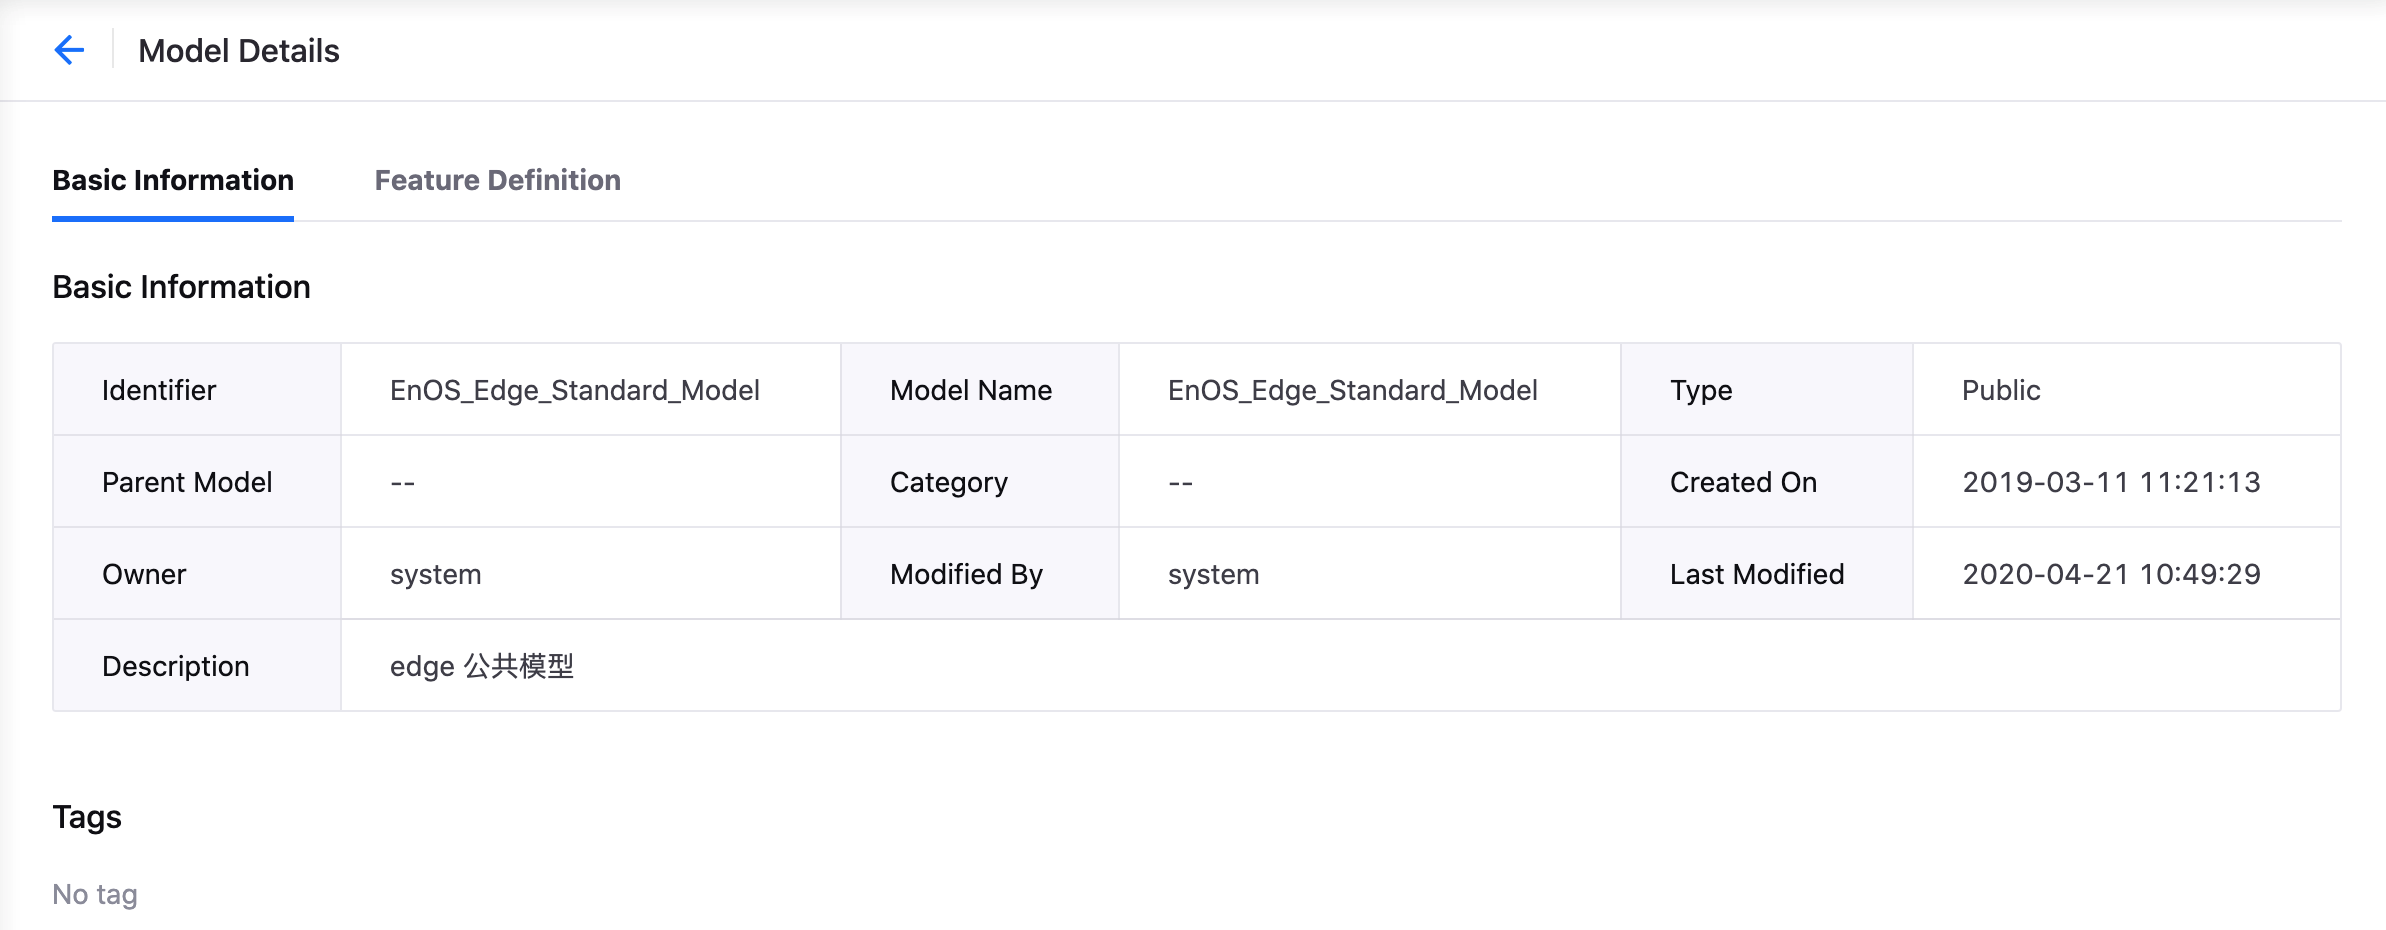Click the Tags section heading
2386x930 pixels.
(x=87, y=817)
